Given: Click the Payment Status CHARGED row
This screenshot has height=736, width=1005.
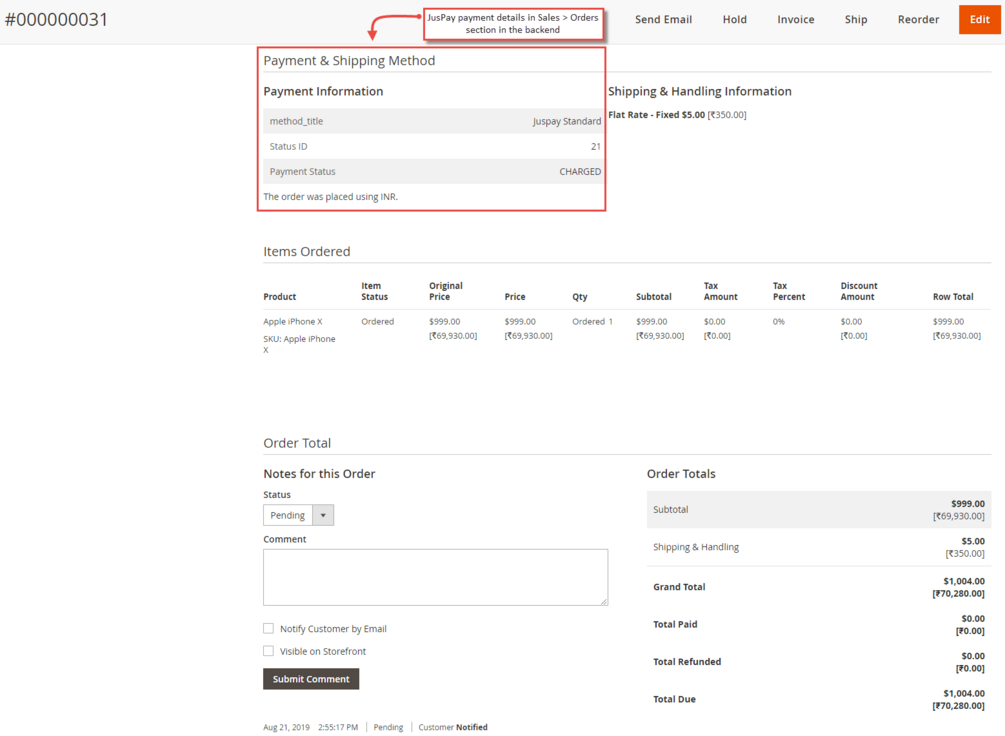Looking at the screenshot, I should [x=433, y=171].
